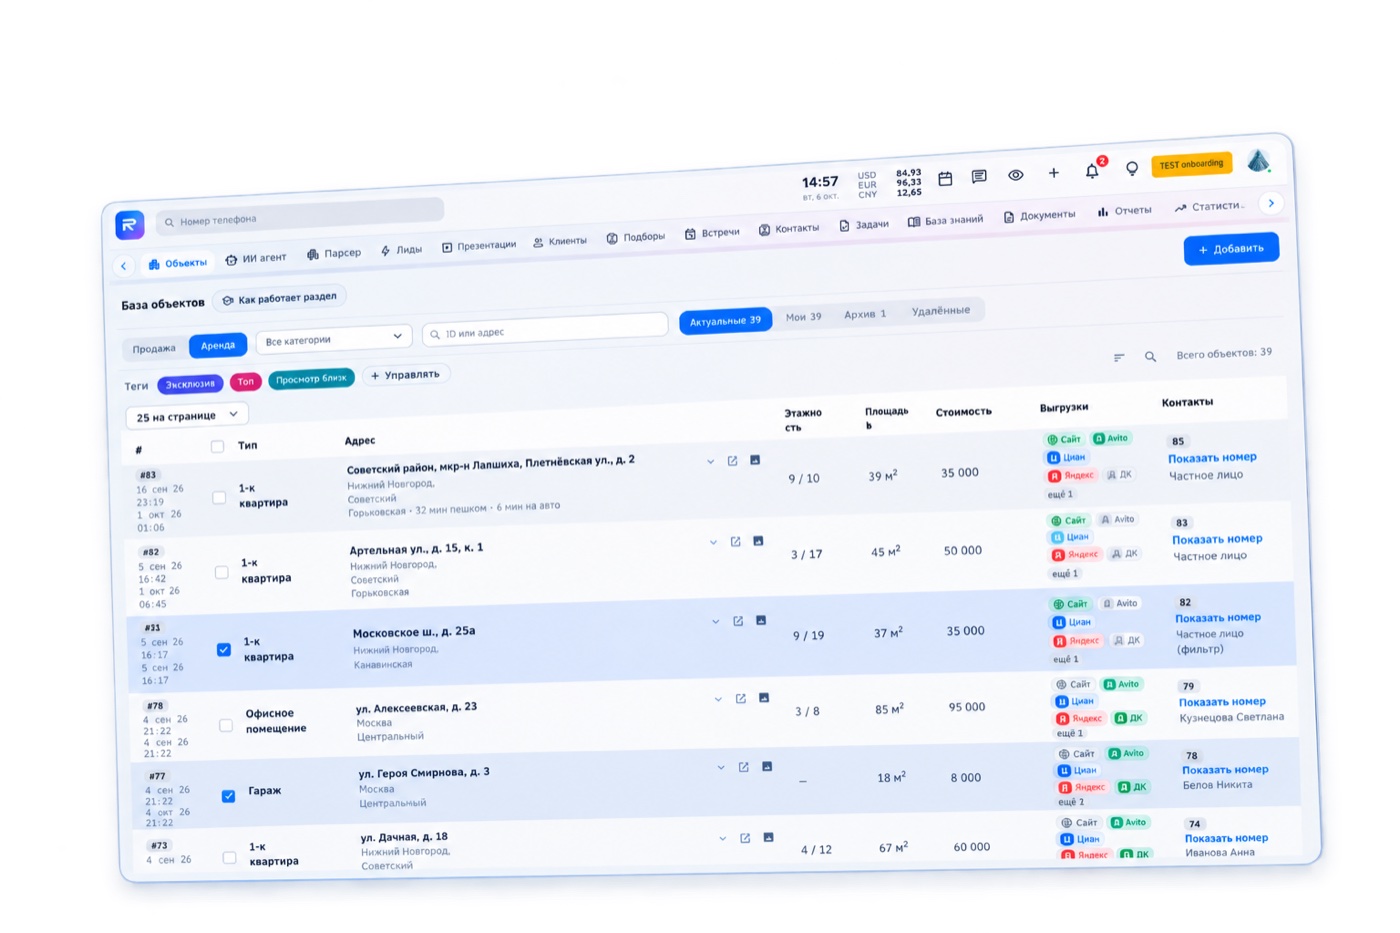Viewport: 1400px width, 933px height.
Task: Open the 25 на странице dropdown
Action: (187, 416)
